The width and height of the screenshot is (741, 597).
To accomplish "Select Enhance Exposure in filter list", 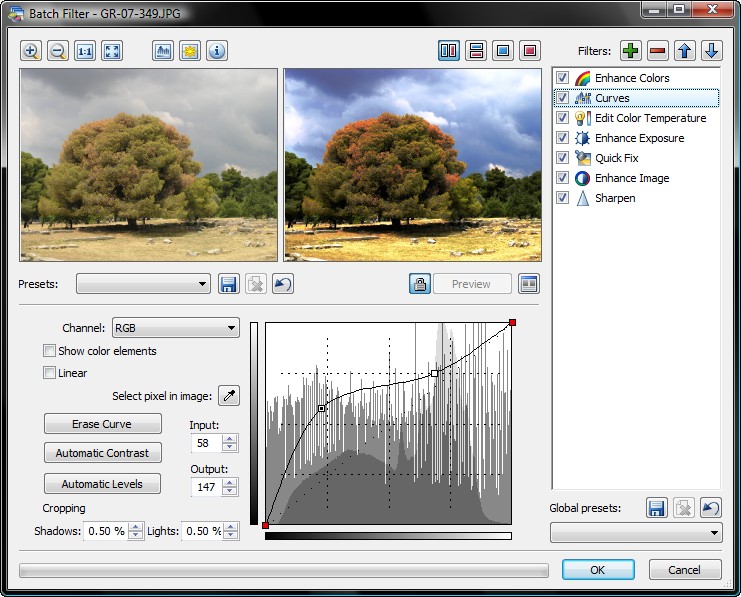I will tap(639, 138).
